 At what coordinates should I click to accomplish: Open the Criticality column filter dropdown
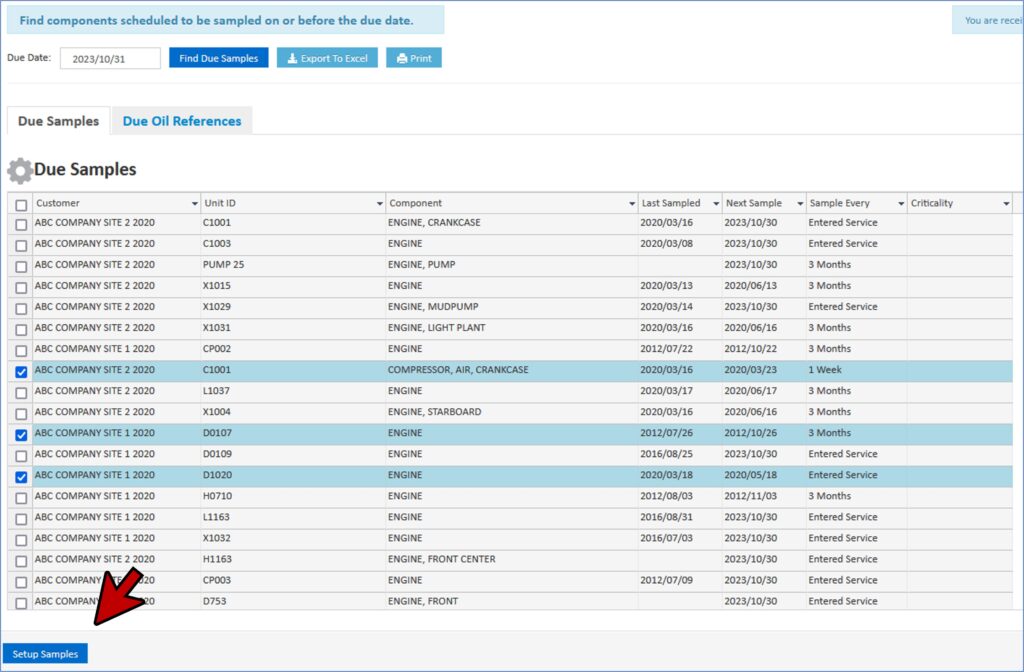1005,204
